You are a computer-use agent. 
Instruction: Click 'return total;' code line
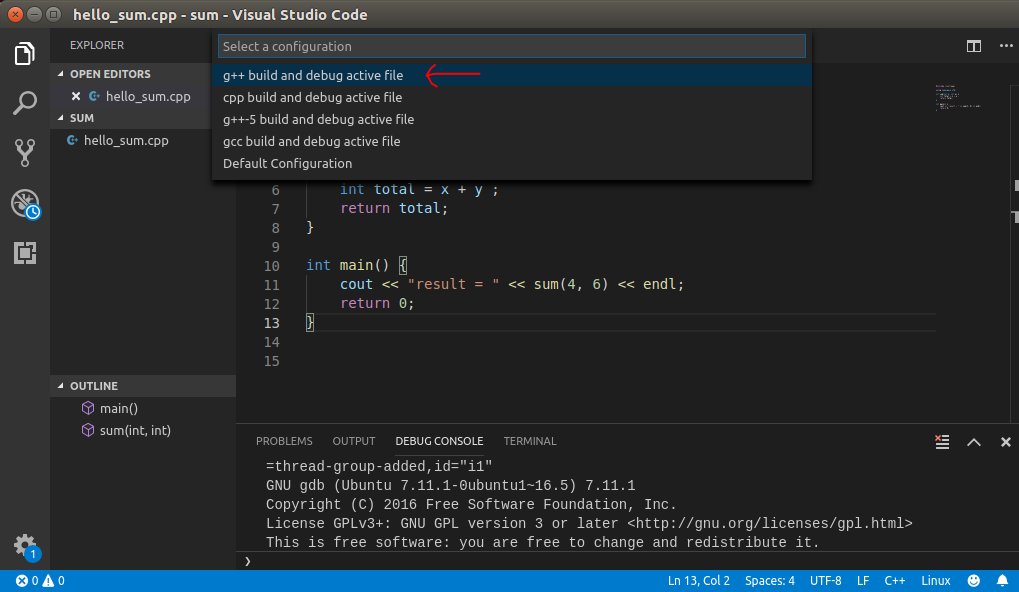point(394,209)
